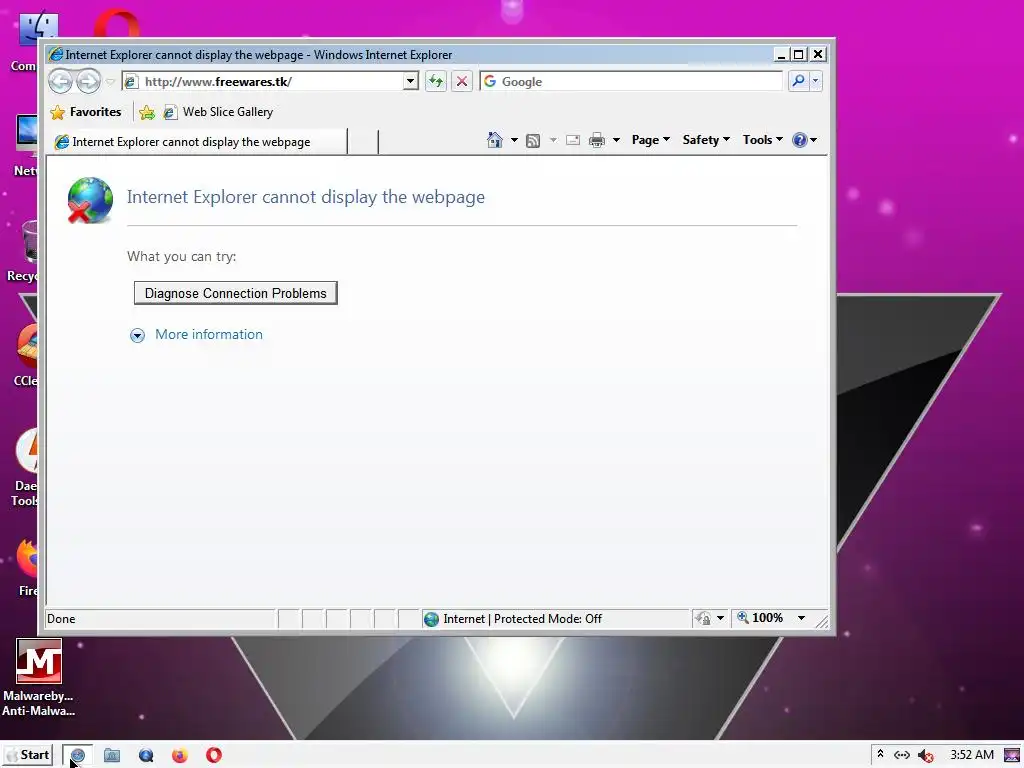The image size is (1024, 768).
Task: Minimize the Internet Explorer window
Action: coord(780,55)
